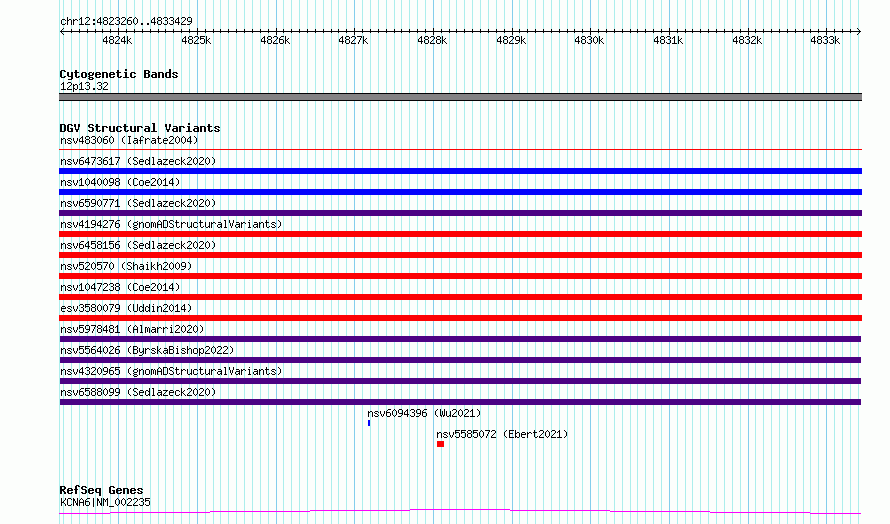Click the ruler's right arrow end
Viewport: 890px width, 524px height.
click(x=859, y=31)
